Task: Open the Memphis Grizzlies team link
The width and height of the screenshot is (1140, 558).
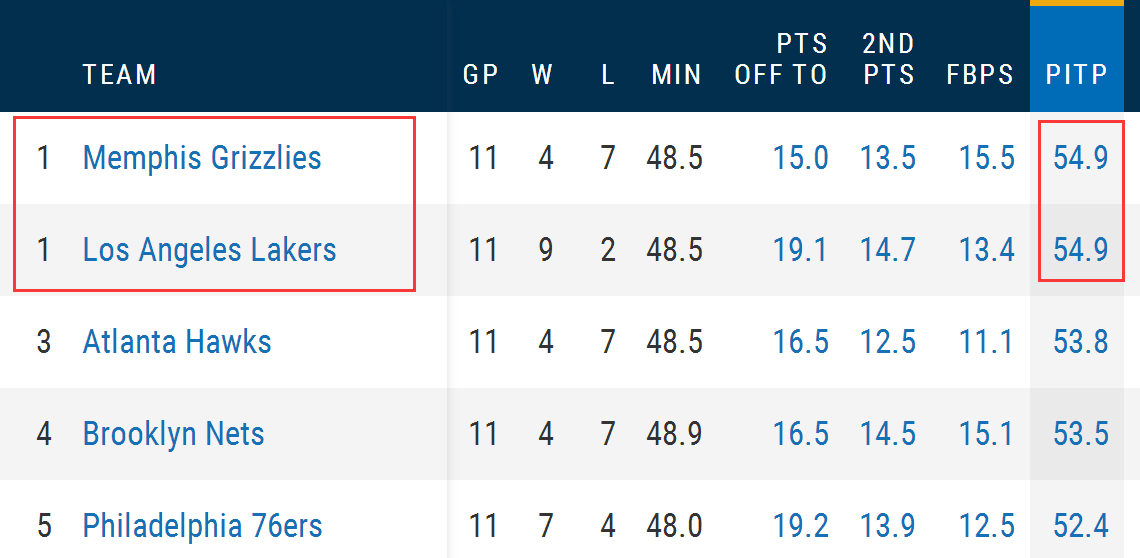Action: (x=202, y=158)
